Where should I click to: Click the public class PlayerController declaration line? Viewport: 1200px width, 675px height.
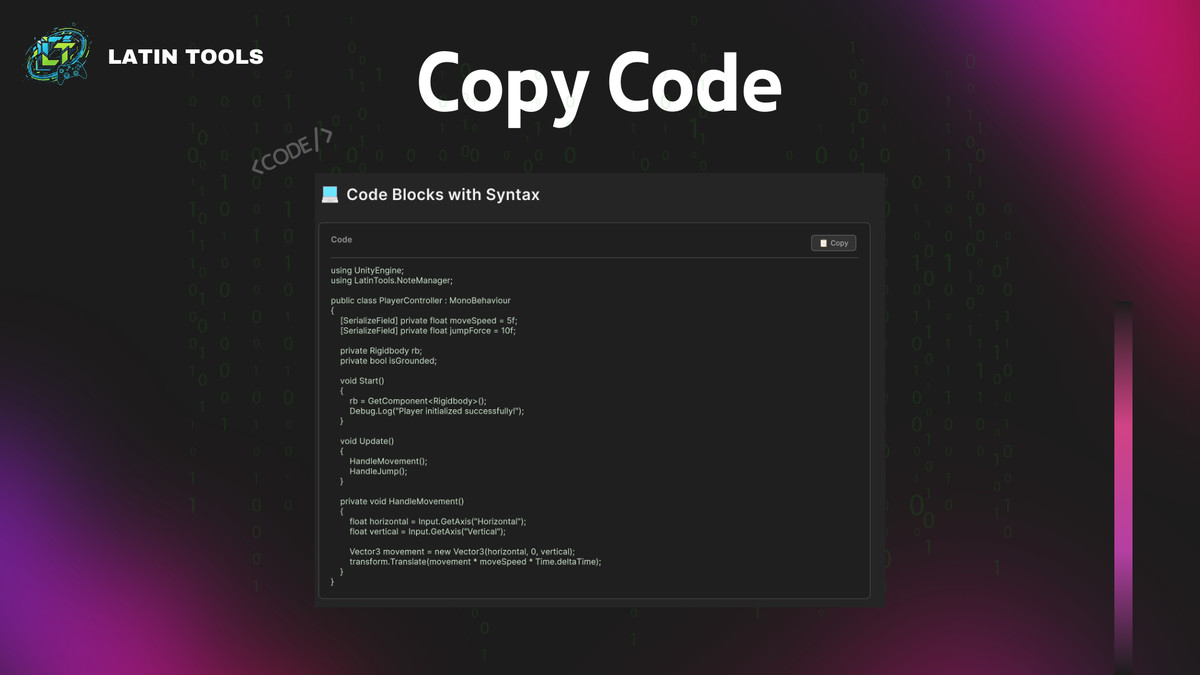click(x=421, y=300)
